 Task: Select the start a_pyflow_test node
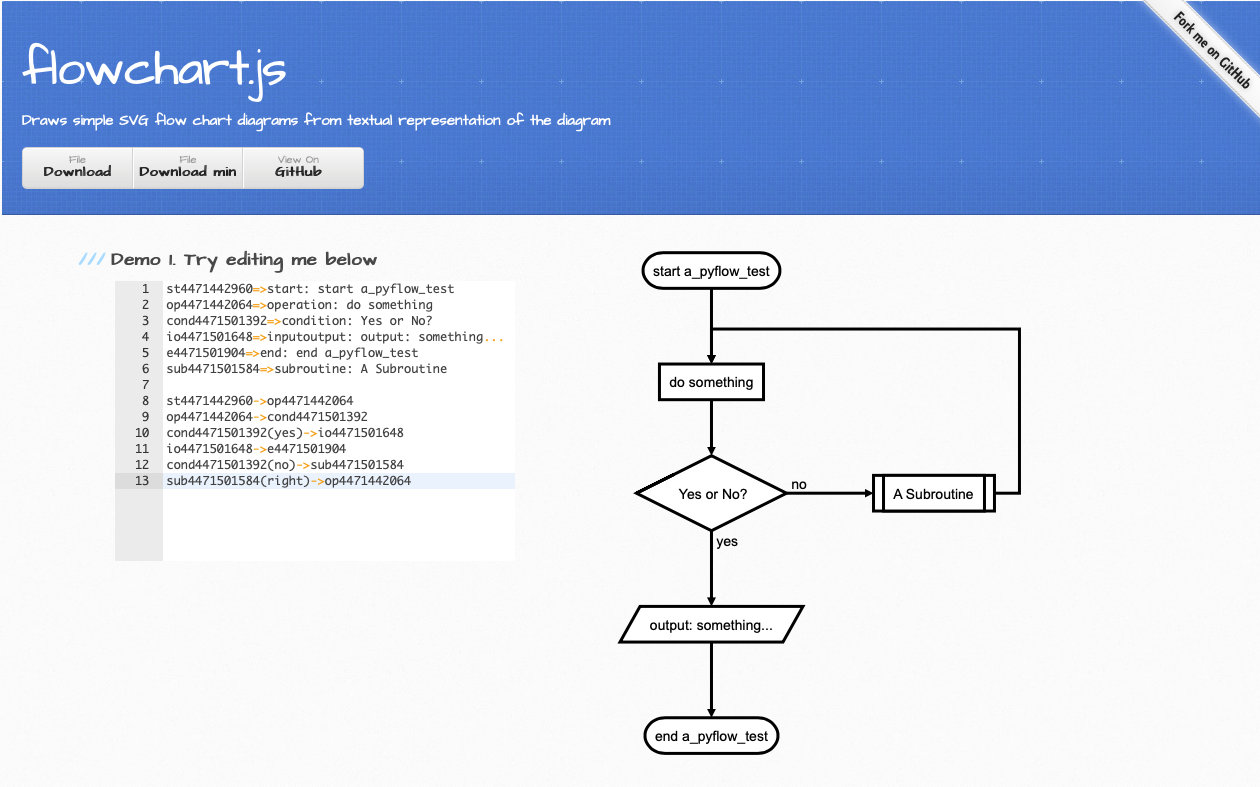711,270
